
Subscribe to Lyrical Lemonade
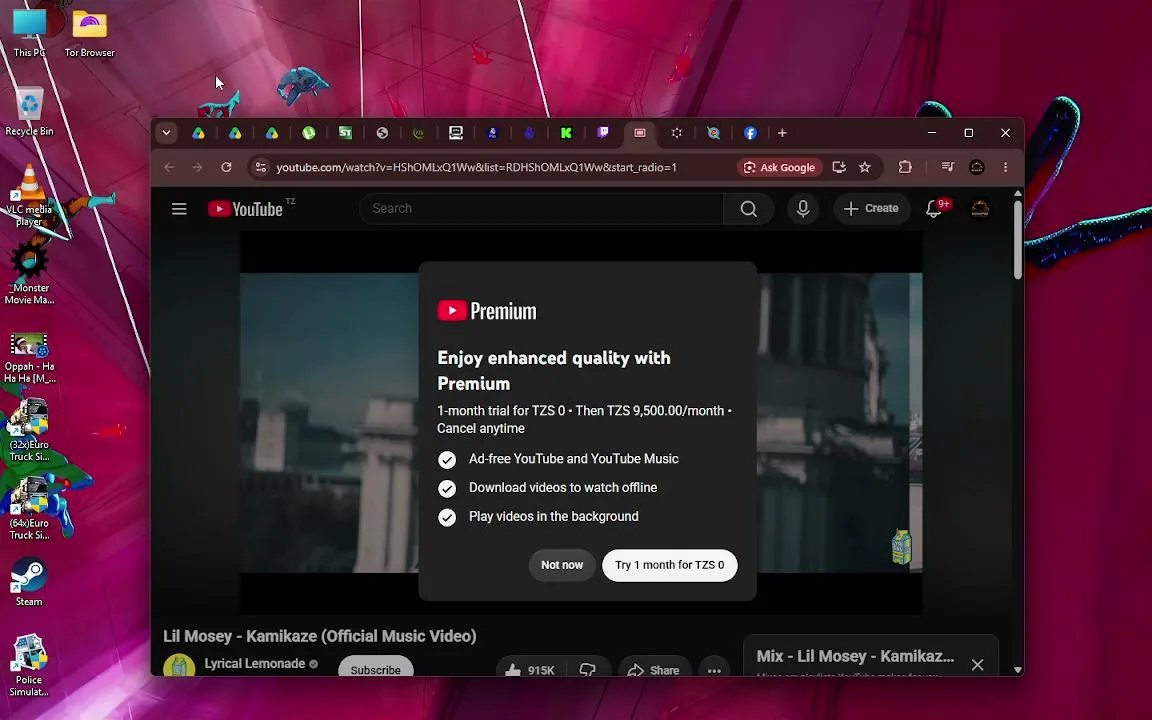[x=375, y=667]
